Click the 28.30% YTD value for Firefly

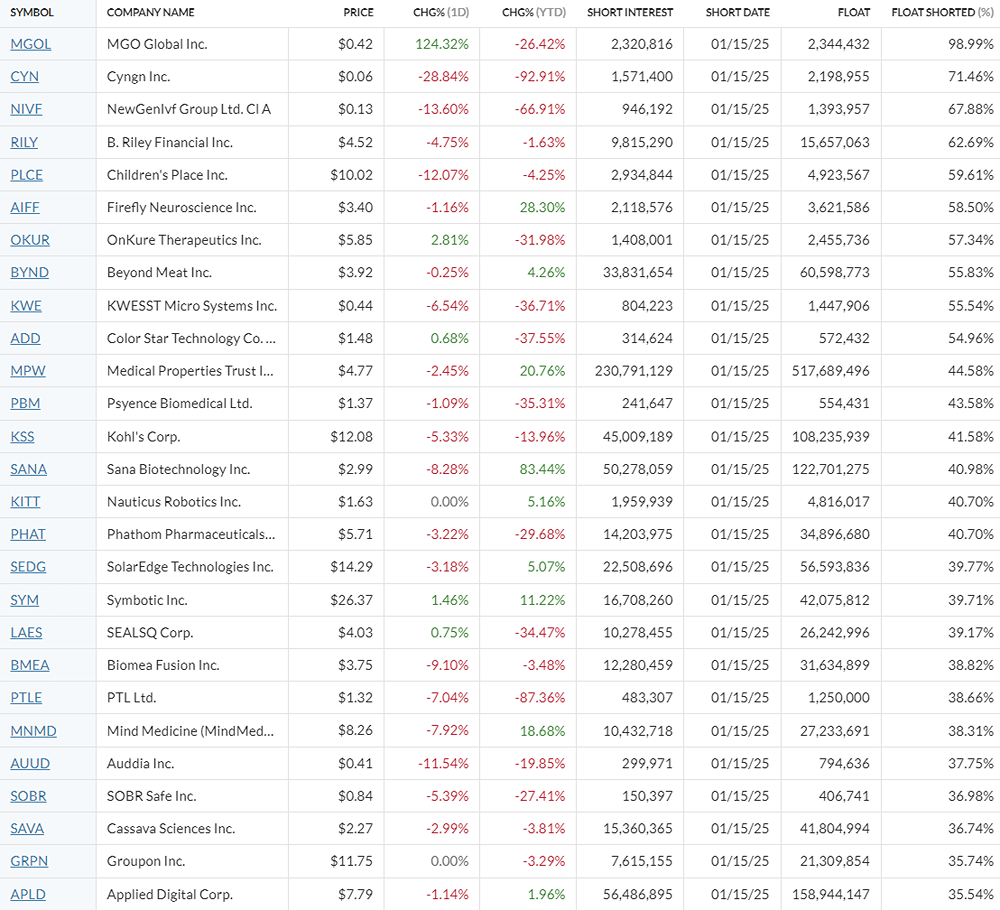[542, 207]
